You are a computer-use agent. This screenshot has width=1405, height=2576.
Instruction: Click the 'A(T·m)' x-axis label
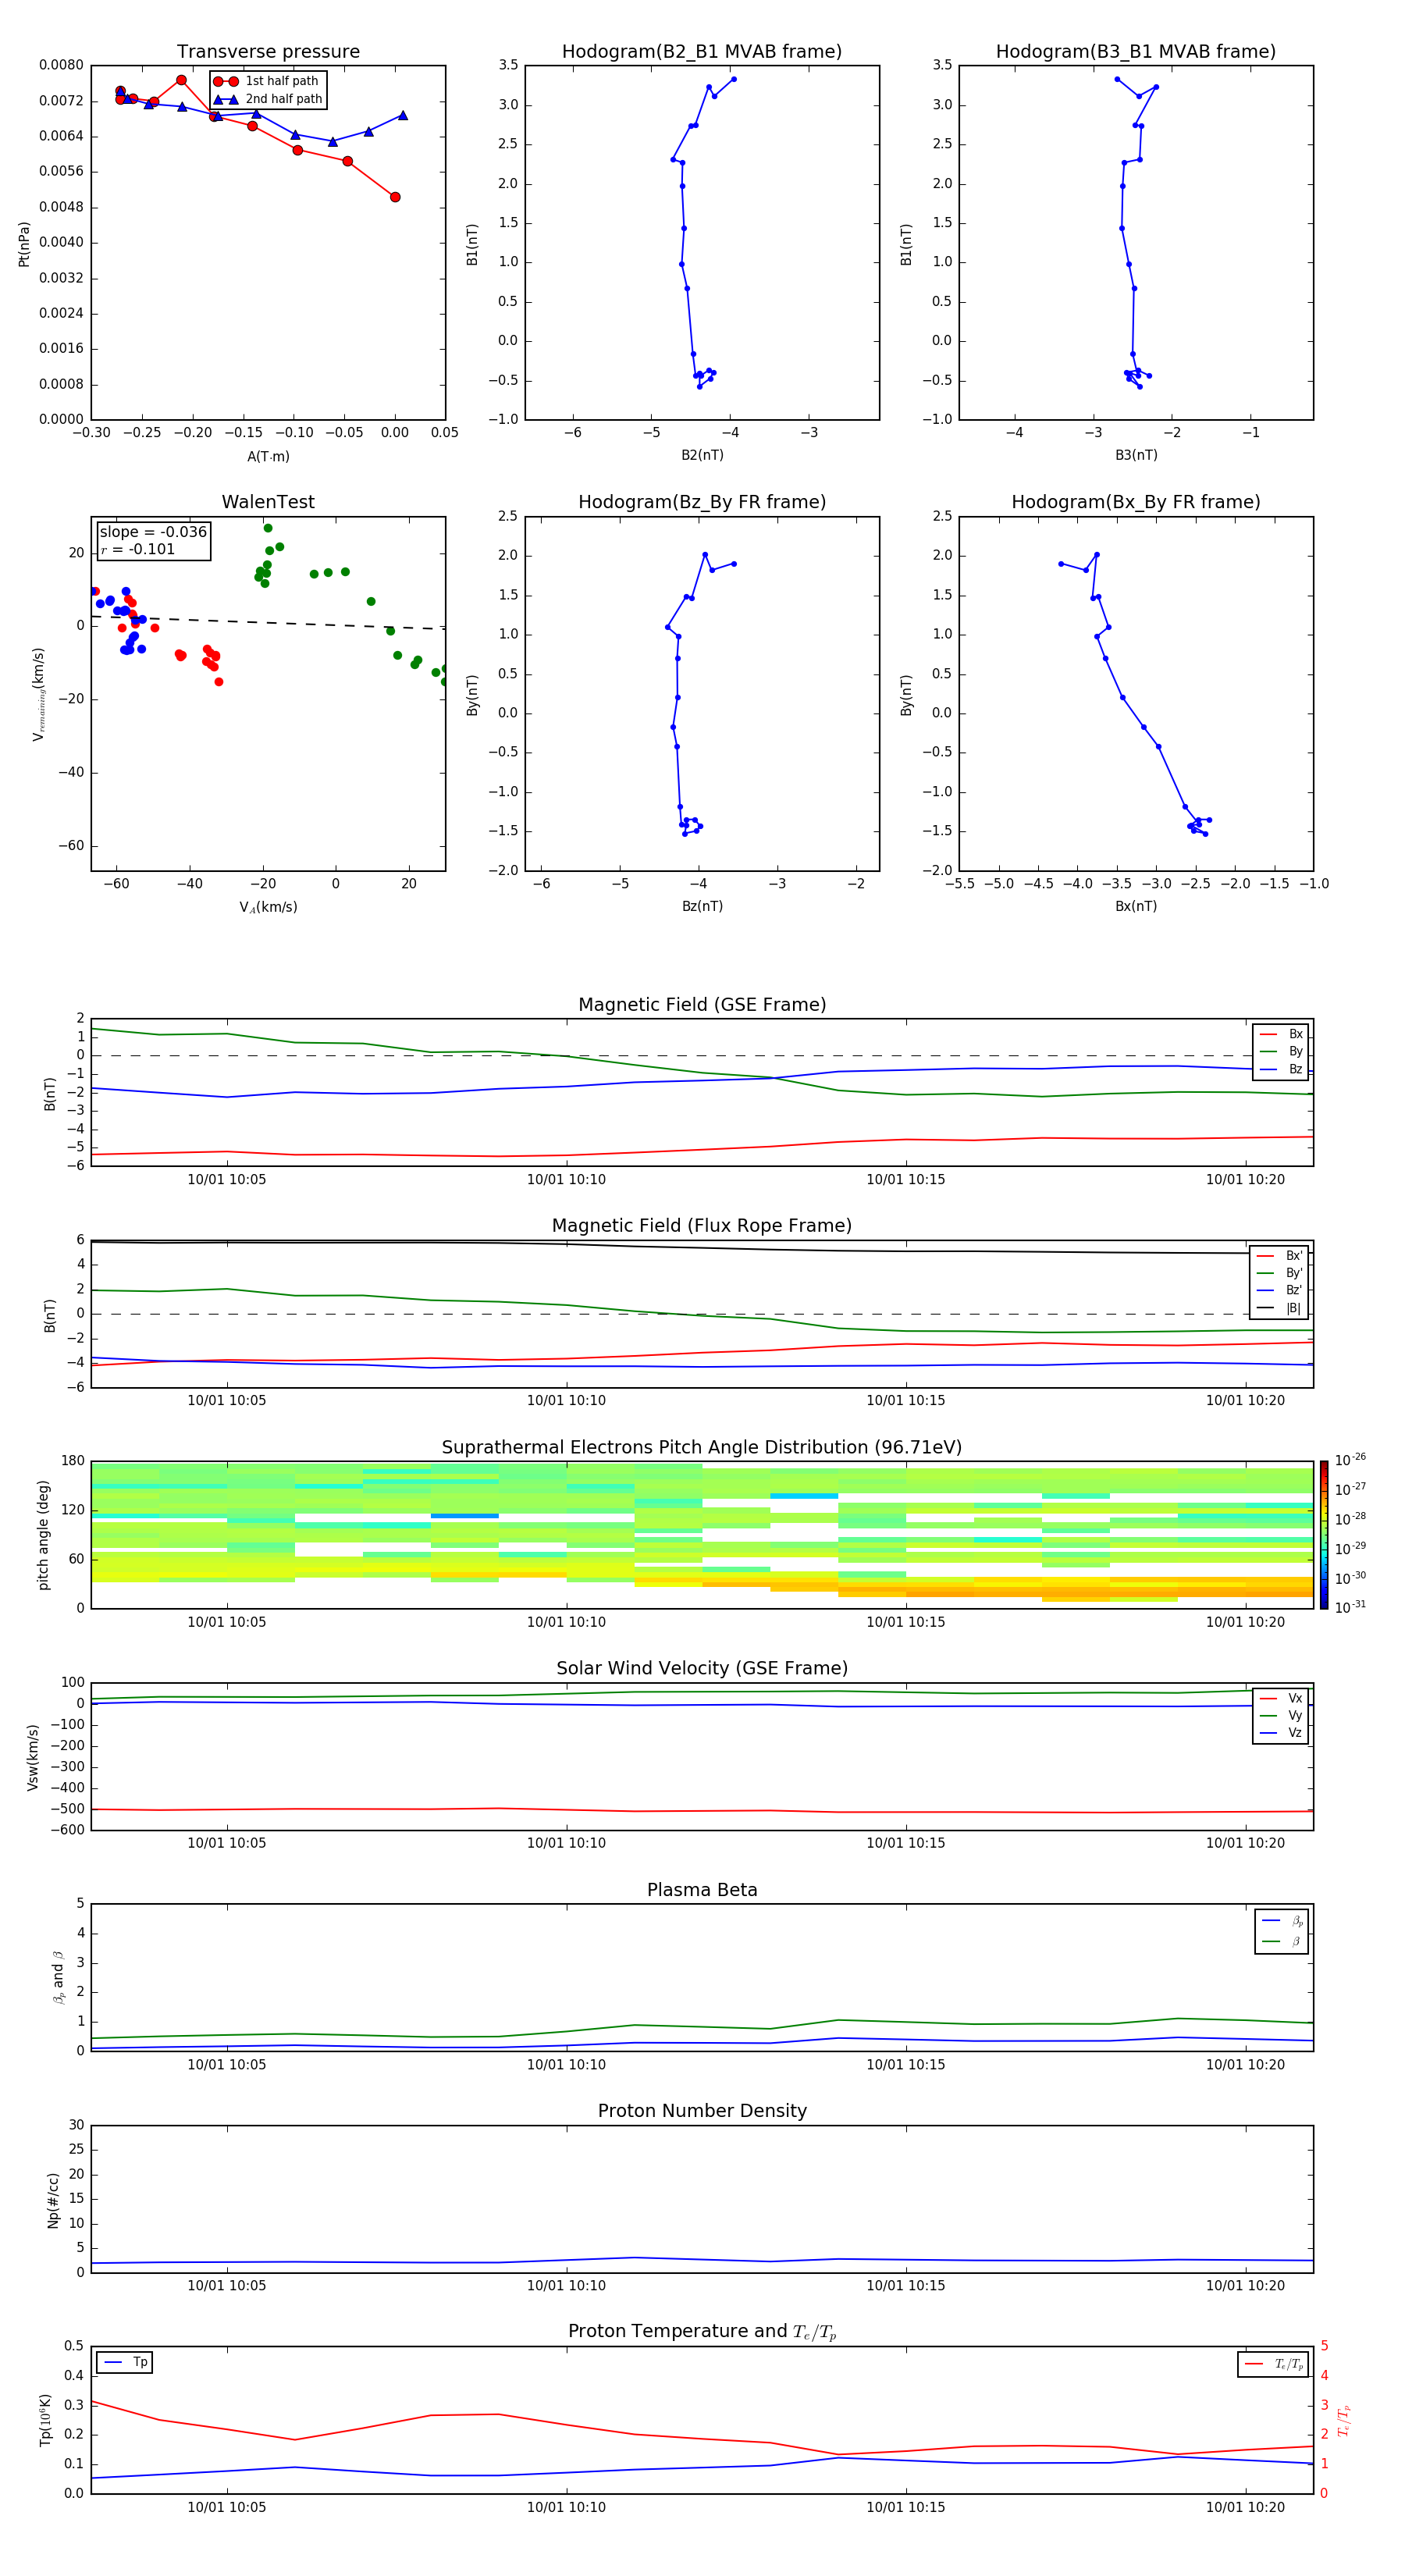click(x=268, y=457)
